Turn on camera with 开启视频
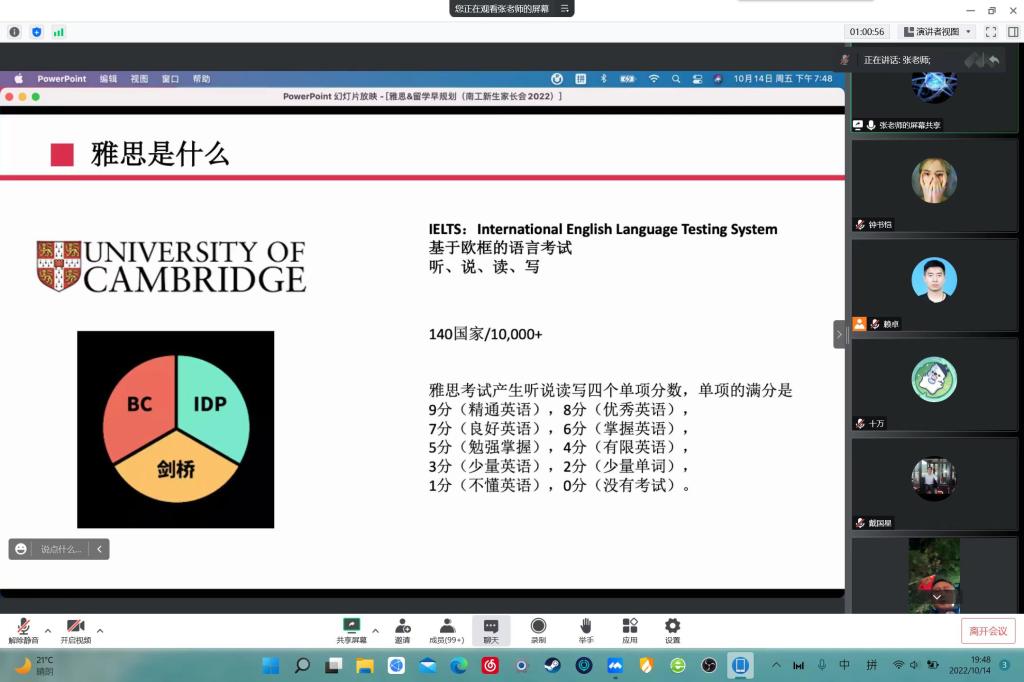Viewport: 1024px width, 682px height. pyautogui.click(x=75, y=630)
